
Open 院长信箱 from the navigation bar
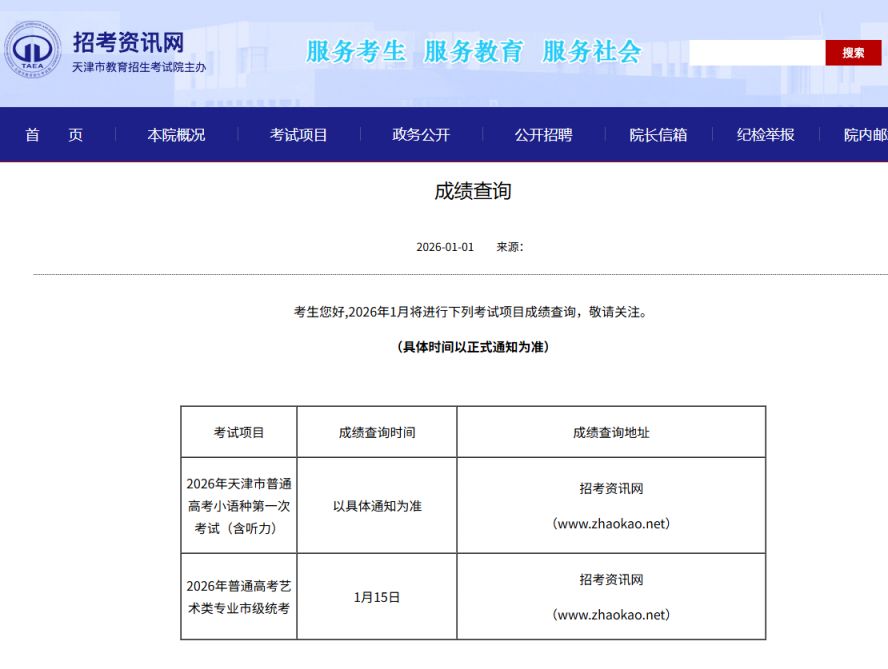click(658, 135)
